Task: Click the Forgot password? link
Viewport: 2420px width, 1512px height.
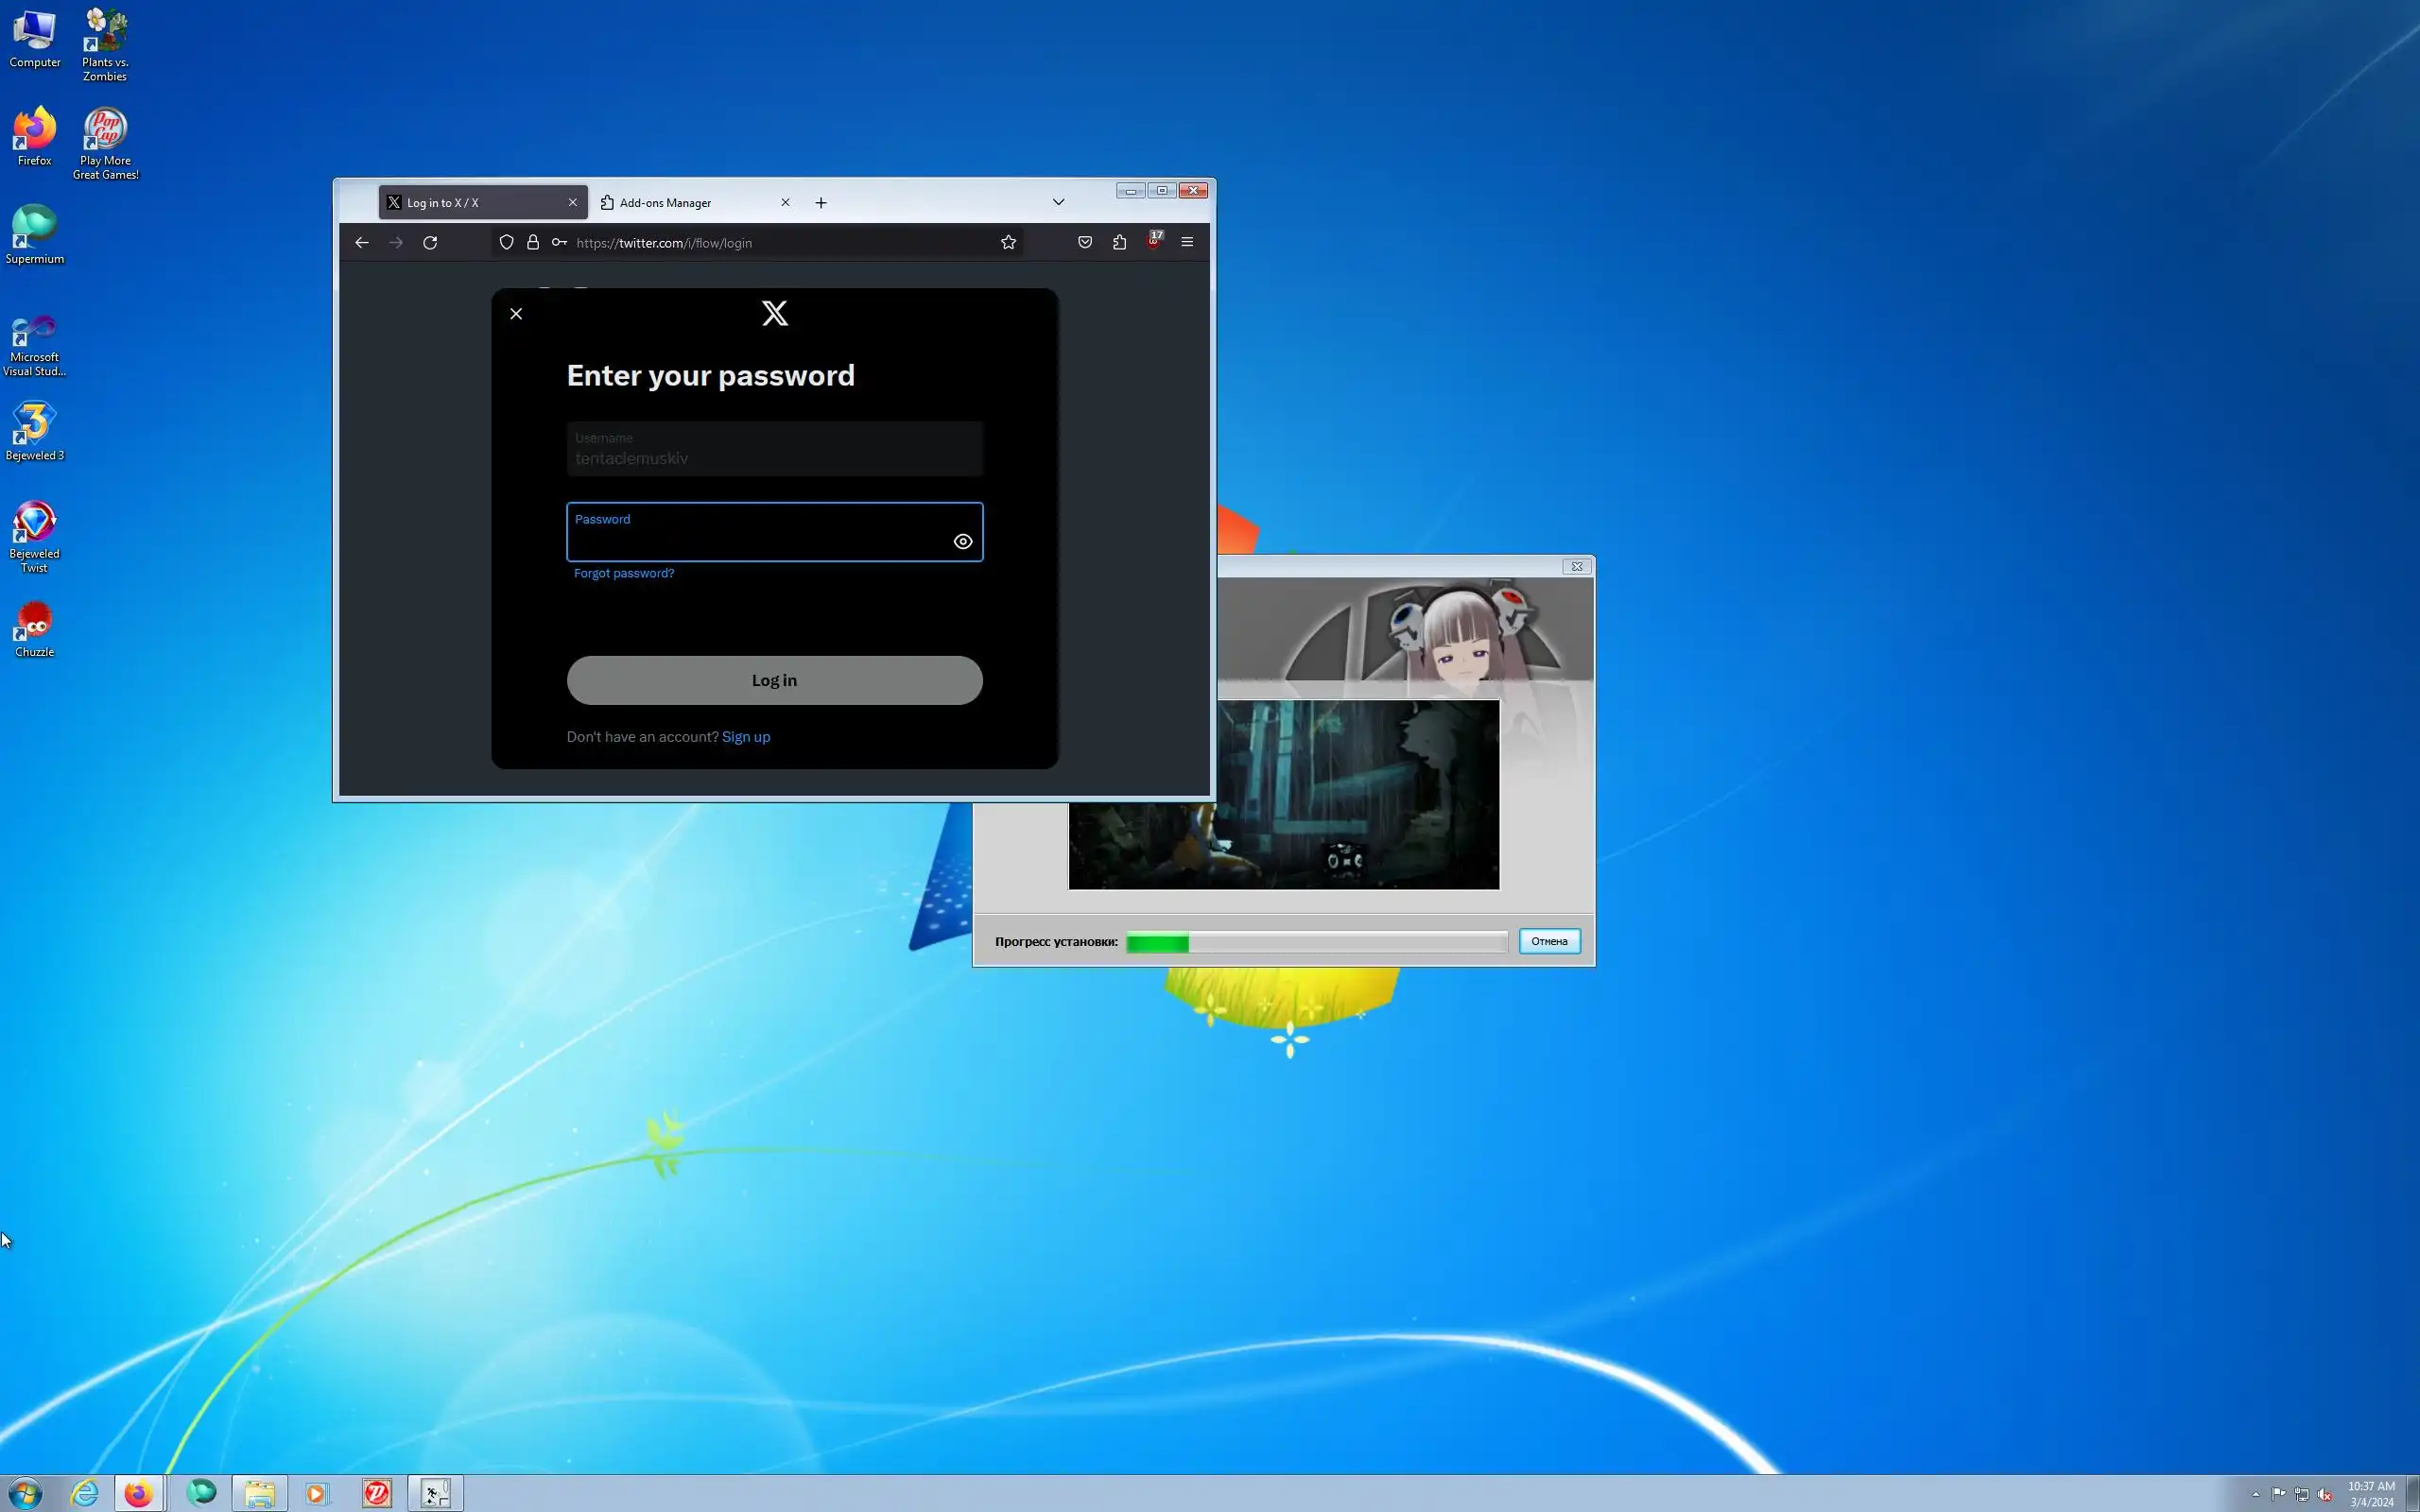Action: pos(624,573)
